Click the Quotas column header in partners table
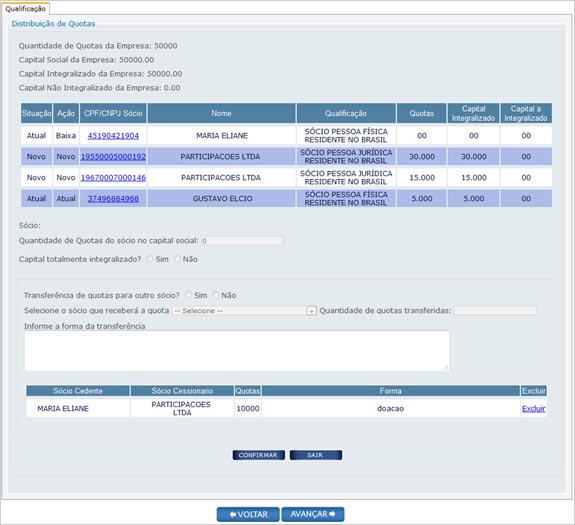The width and height of the screenshot is (575, 525). tap(422, 113)
